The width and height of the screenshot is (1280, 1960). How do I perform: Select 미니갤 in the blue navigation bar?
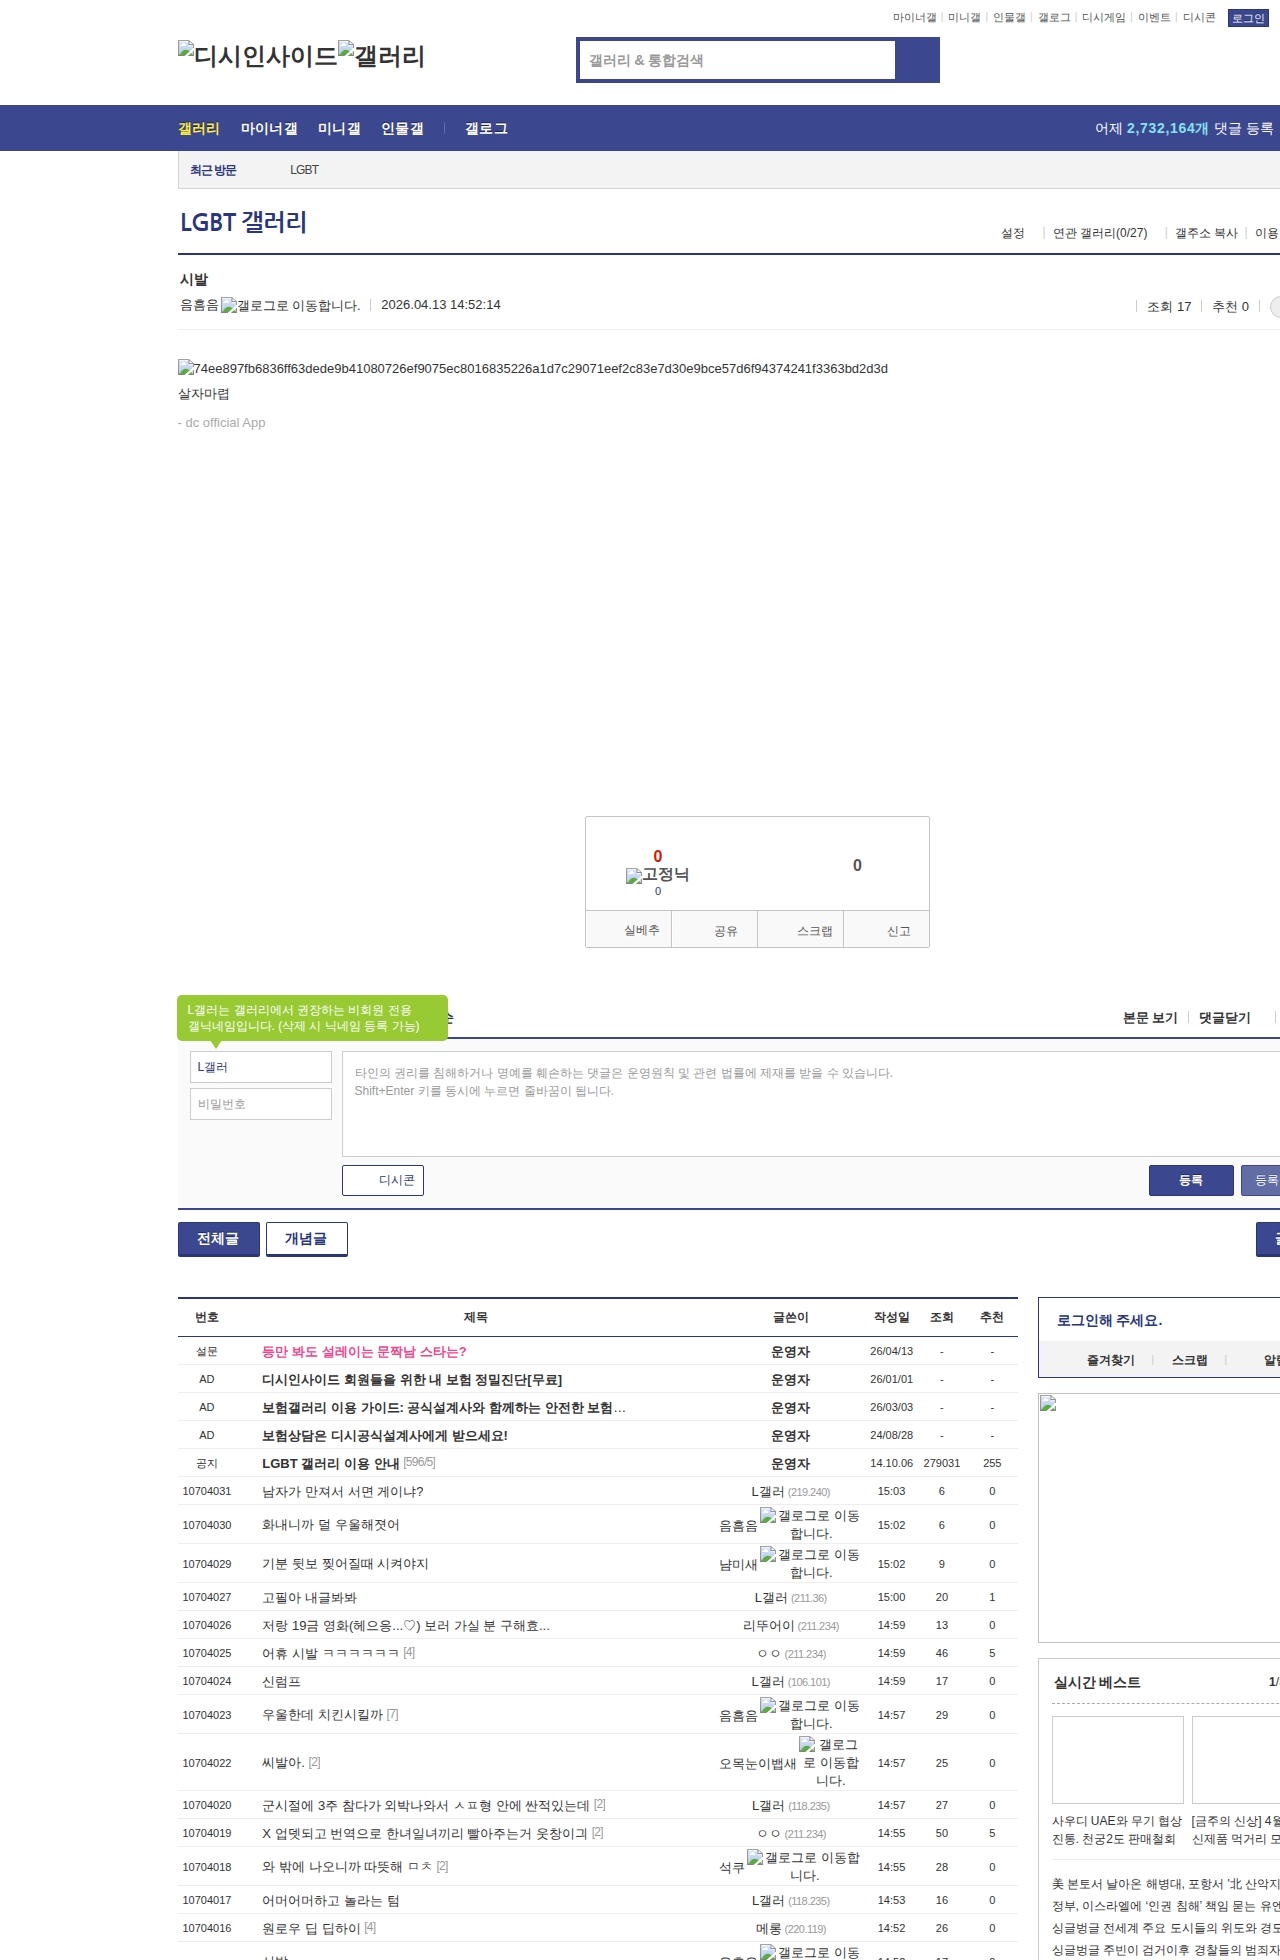pyautogui.click(x=339, y=129)
